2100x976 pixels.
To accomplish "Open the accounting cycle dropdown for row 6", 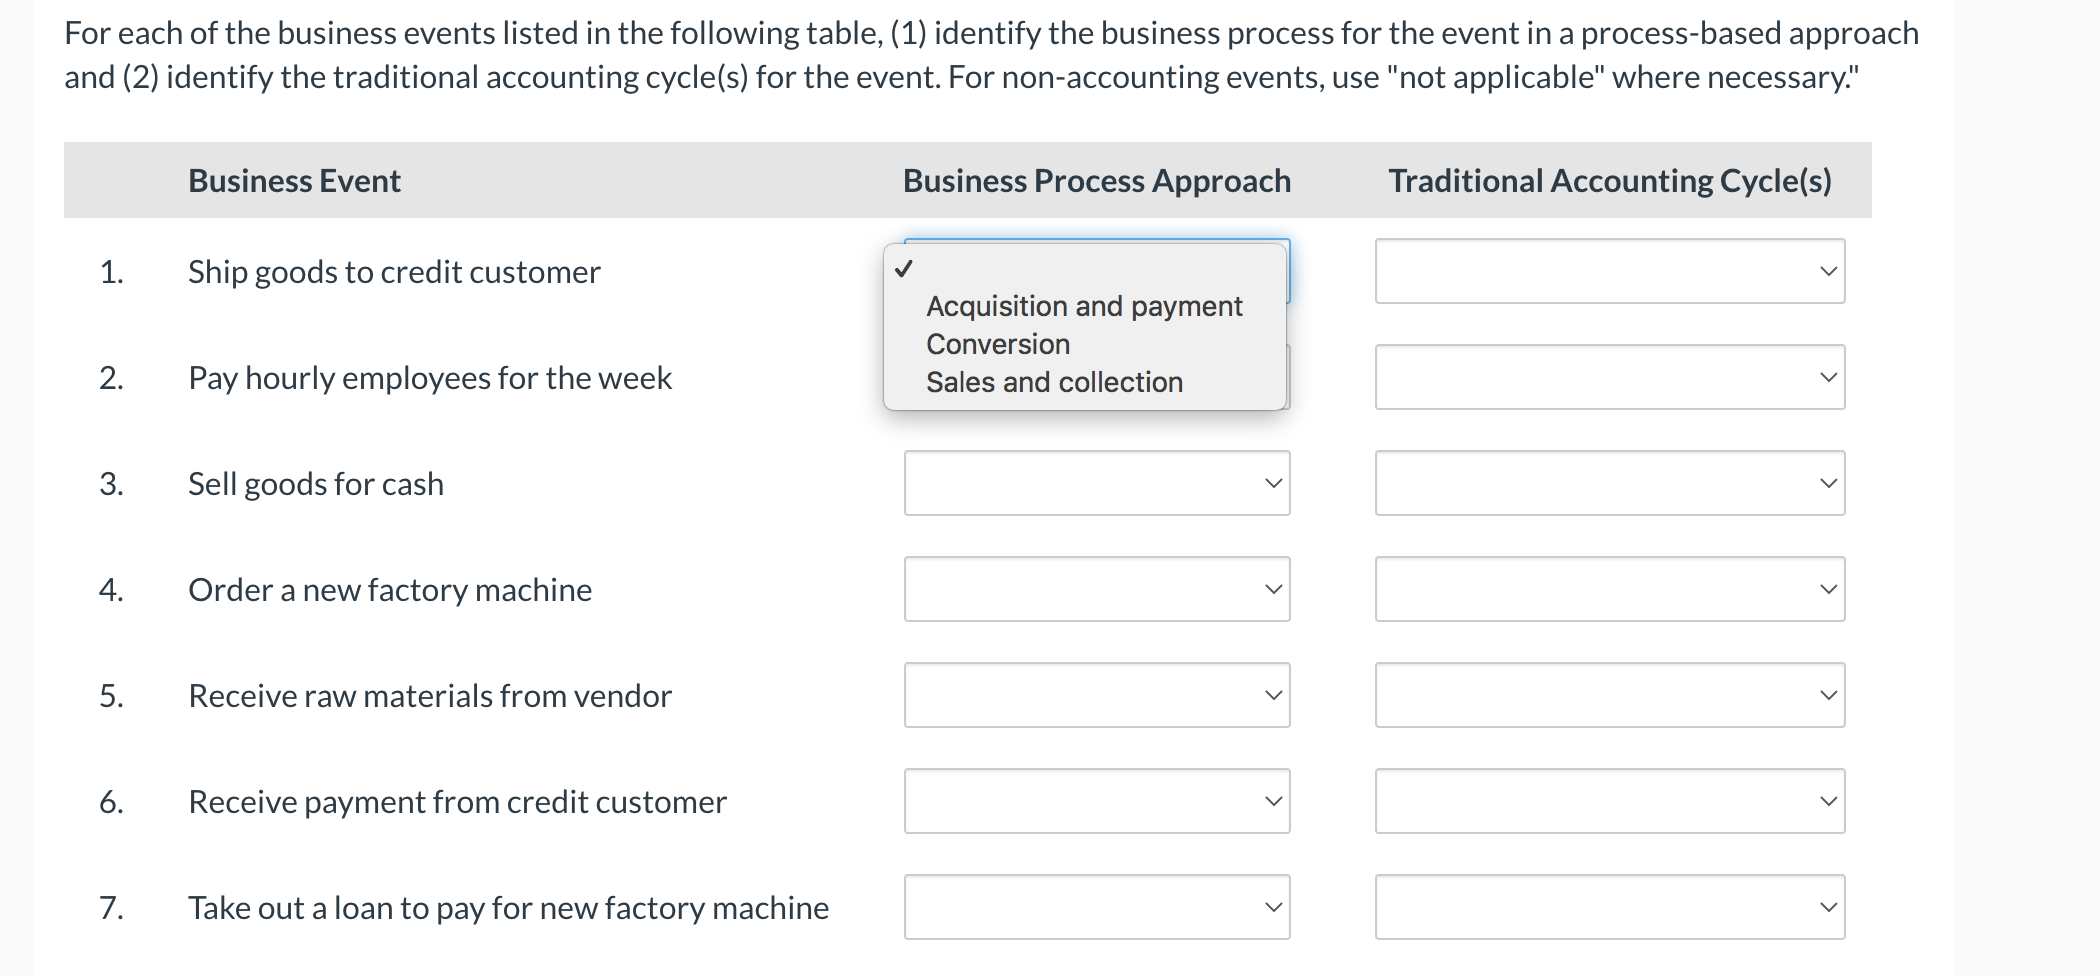I will (x=1608, y=801).
